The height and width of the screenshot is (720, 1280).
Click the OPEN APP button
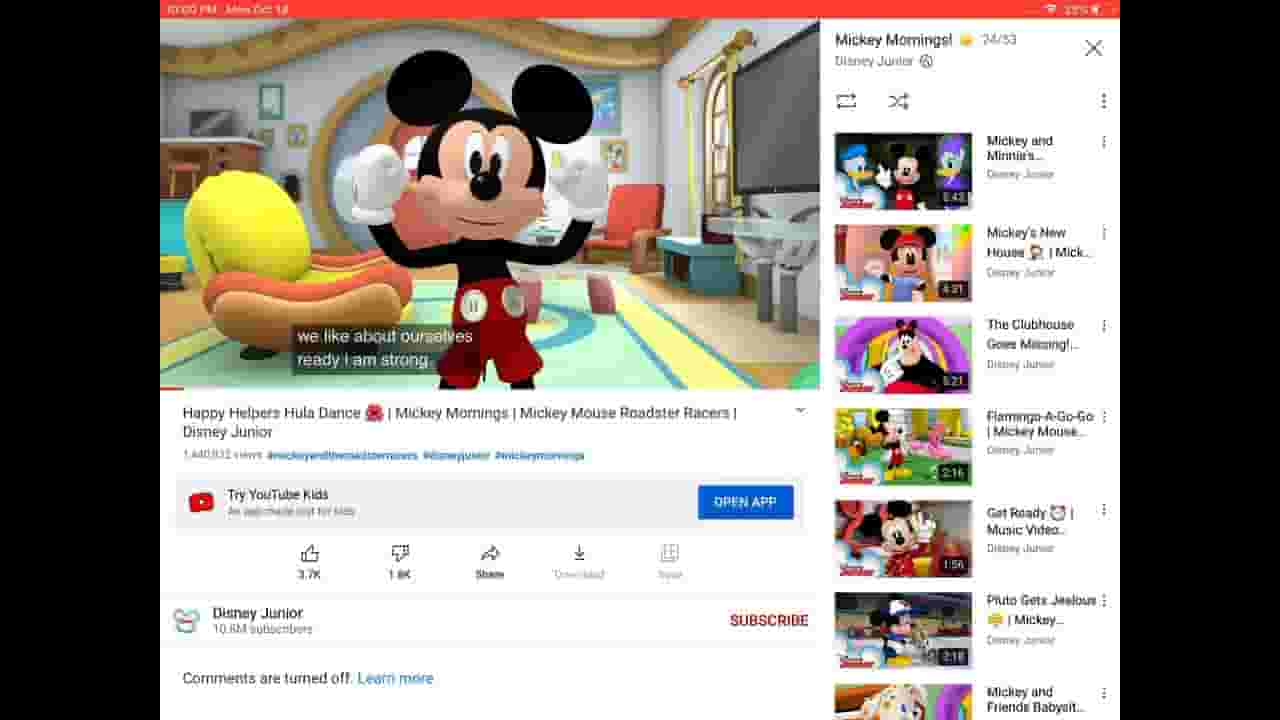[745, 502]
